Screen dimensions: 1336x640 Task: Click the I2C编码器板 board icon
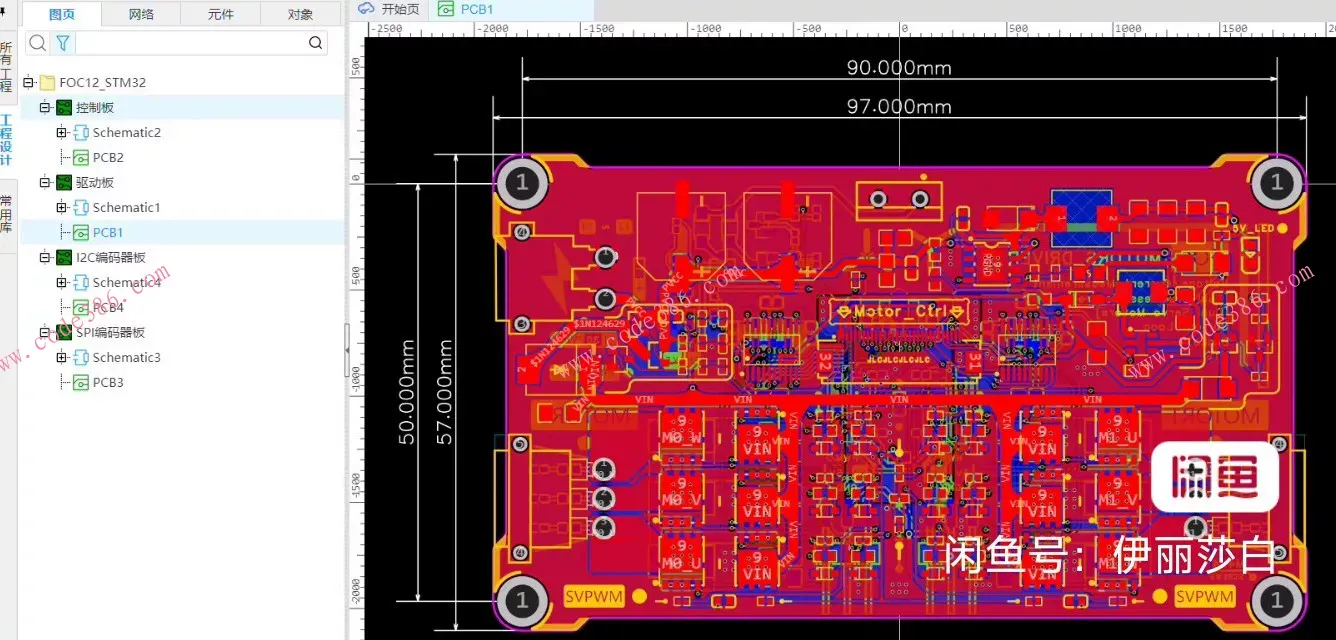[x=64, y=257]
